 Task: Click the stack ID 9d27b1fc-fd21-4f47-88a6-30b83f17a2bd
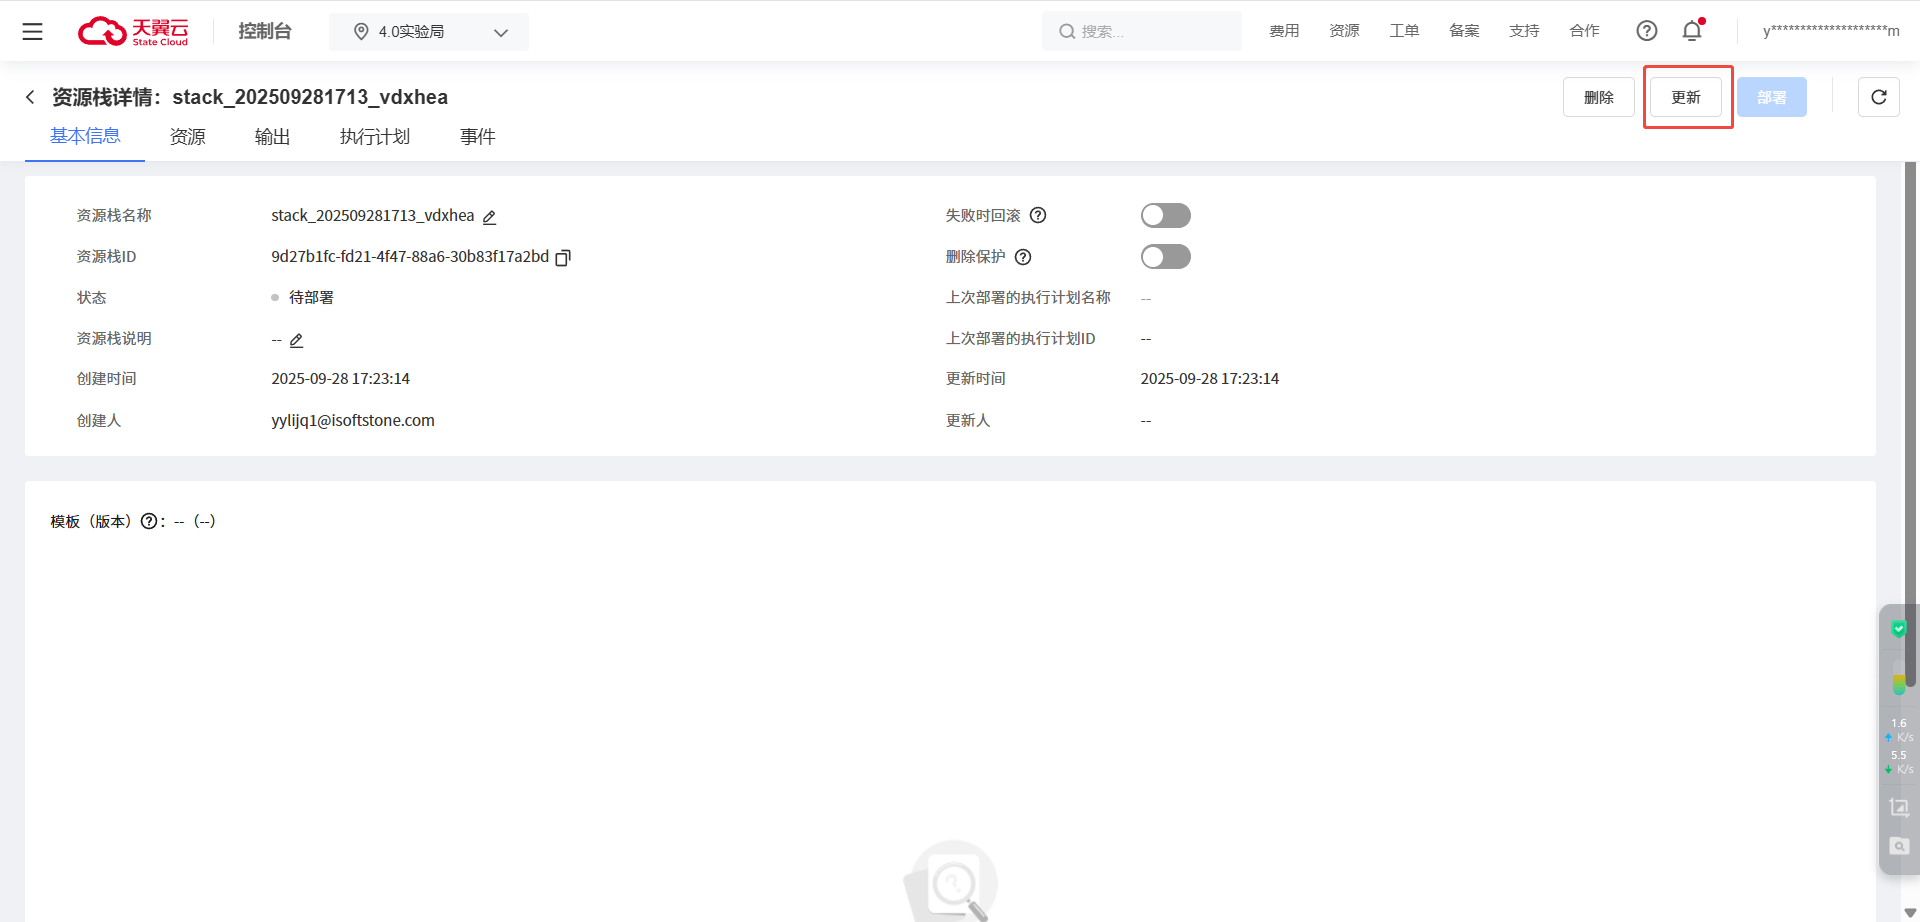tap(410, 257)
